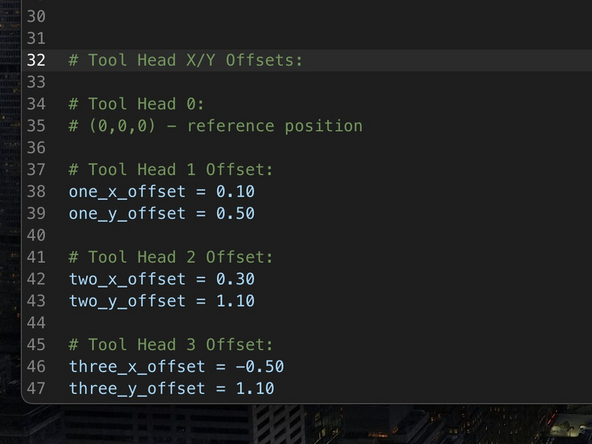The height and width of the screenshot is (444, 592).
Task: Click the value -0.50 of three_x_offset
Action: 260,367
